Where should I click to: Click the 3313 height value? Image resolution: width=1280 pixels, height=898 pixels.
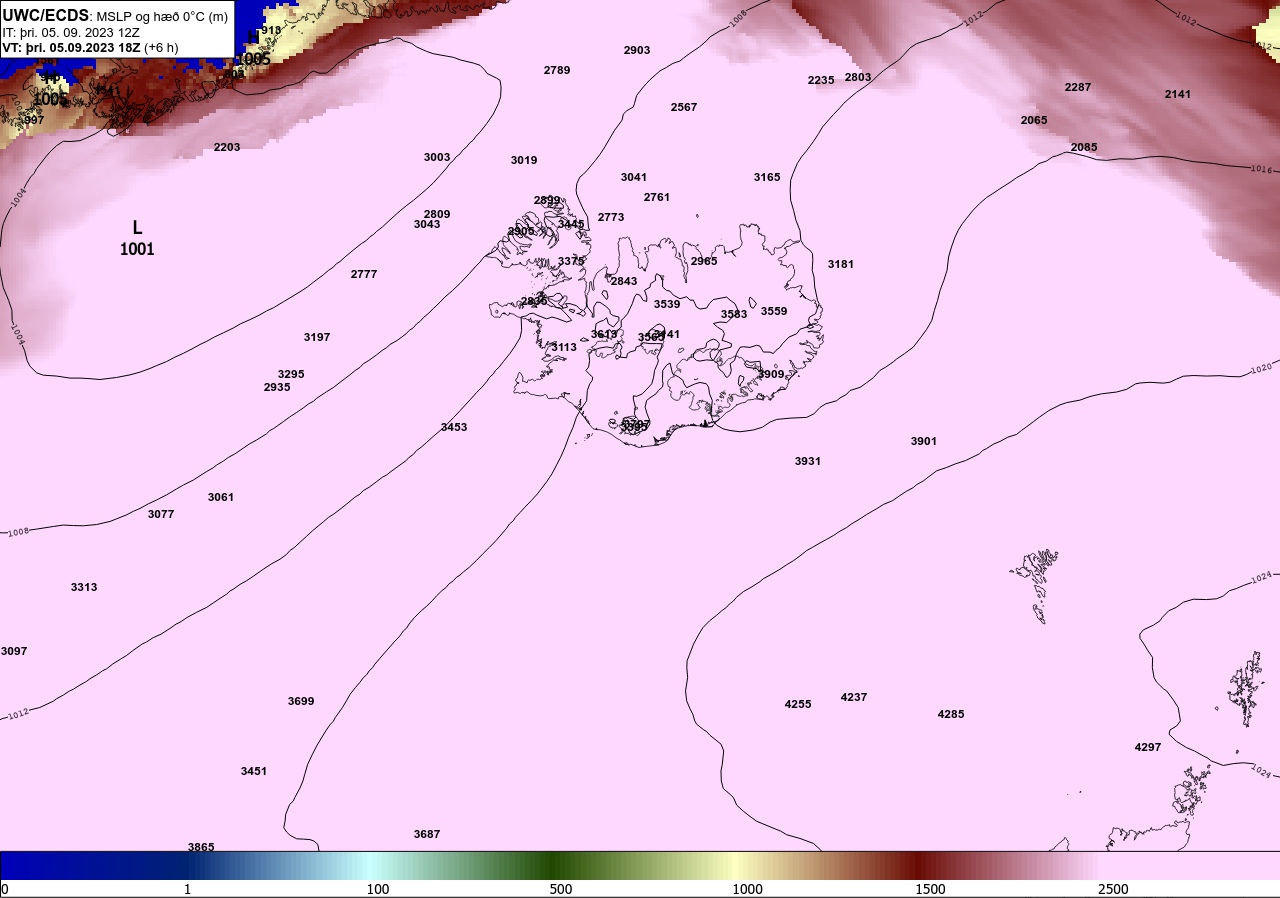[x=84, y=587]
